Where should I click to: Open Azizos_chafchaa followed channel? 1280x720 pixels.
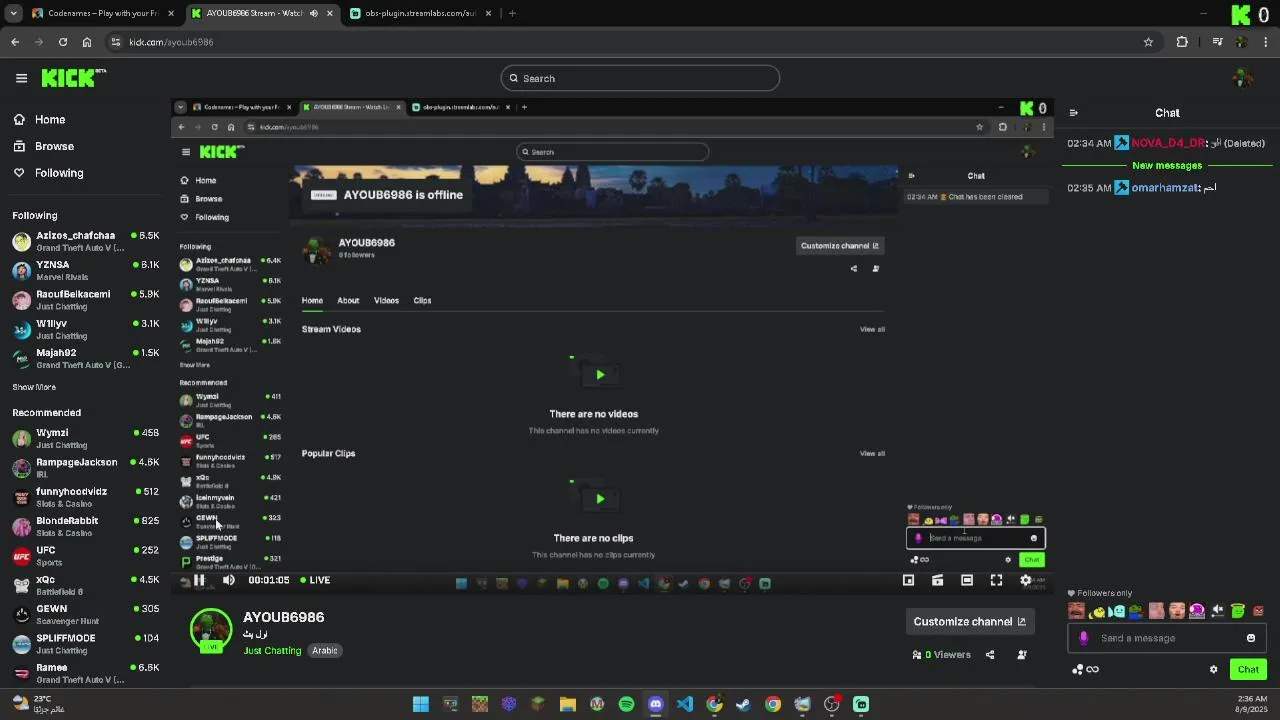coord(85,241)
